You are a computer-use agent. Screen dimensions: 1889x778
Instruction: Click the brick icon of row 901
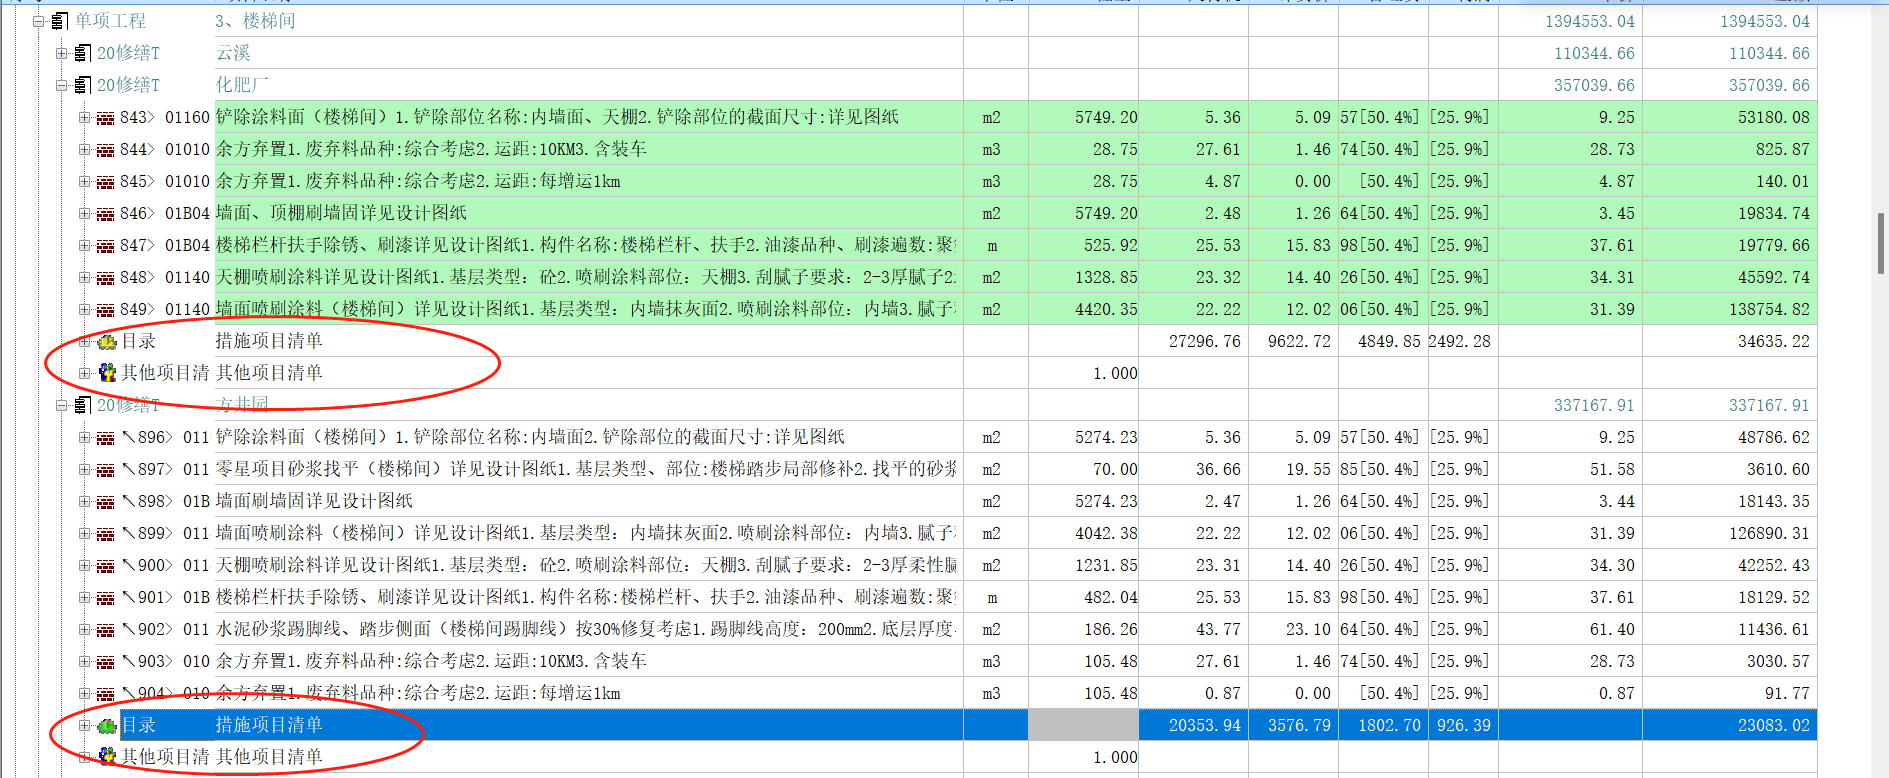click(105, 598)
